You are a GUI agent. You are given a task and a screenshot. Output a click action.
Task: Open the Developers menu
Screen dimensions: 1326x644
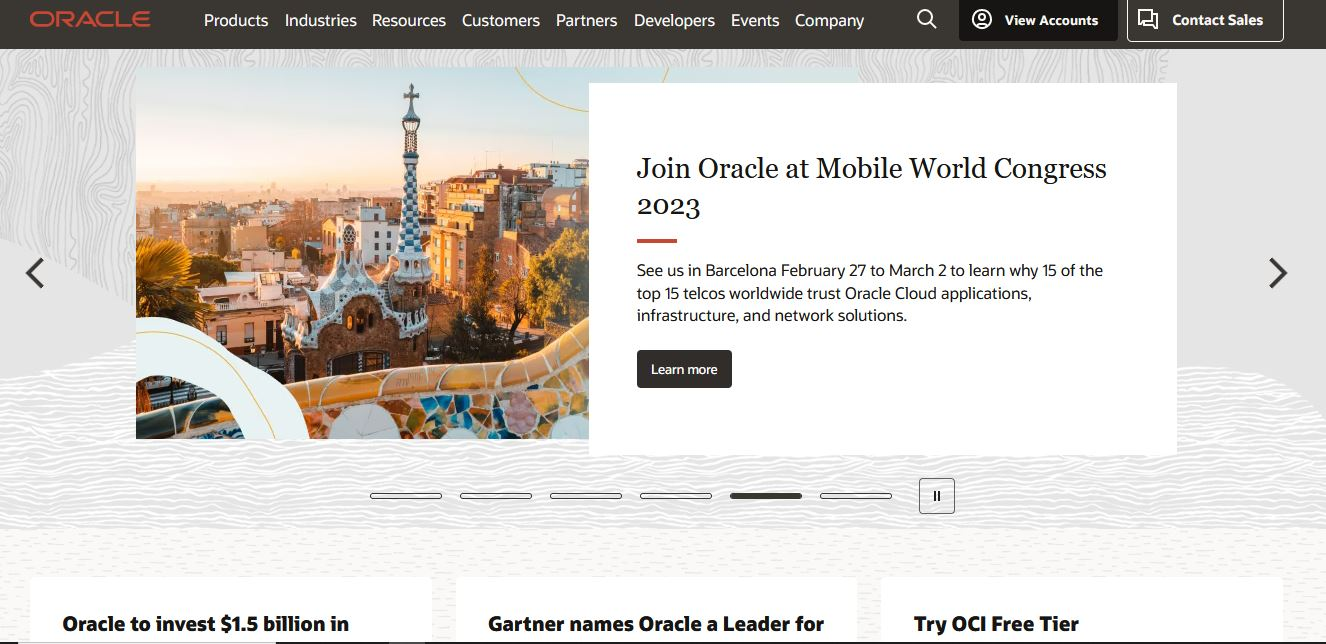pos(674,20)
